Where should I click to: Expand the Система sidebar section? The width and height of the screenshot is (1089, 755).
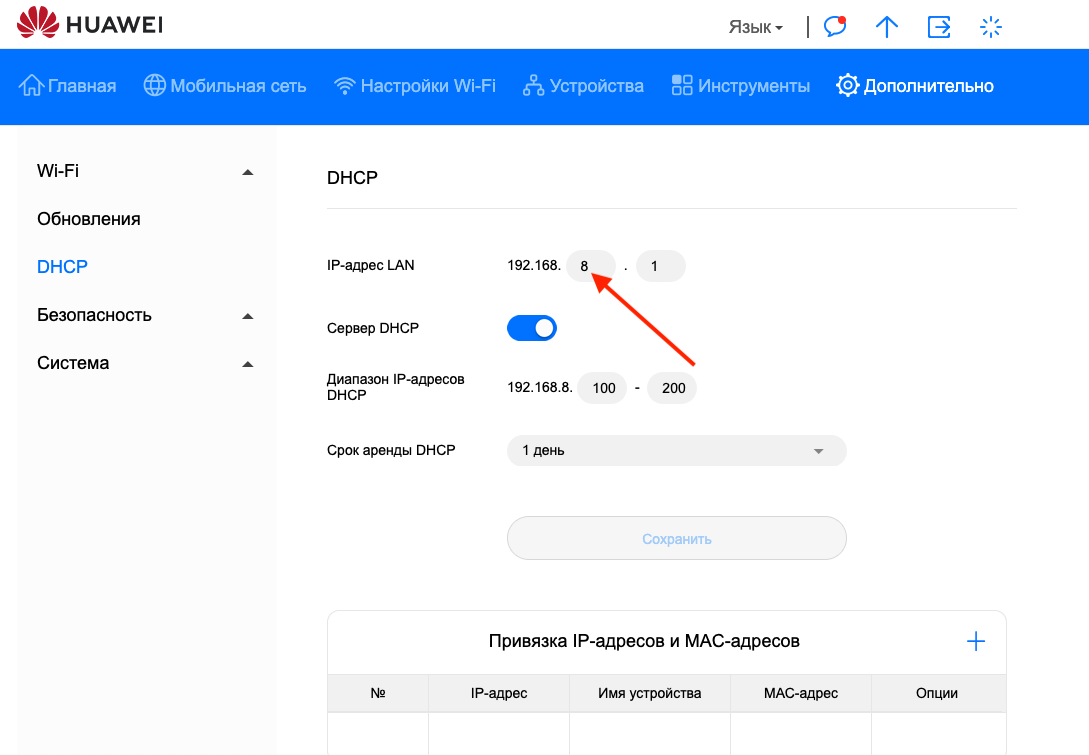point(145,363)
